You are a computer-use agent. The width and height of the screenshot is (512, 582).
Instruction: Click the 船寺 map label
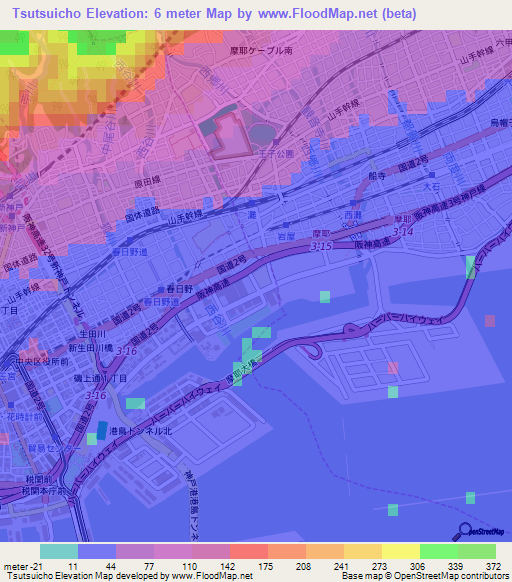click(377, 176)
